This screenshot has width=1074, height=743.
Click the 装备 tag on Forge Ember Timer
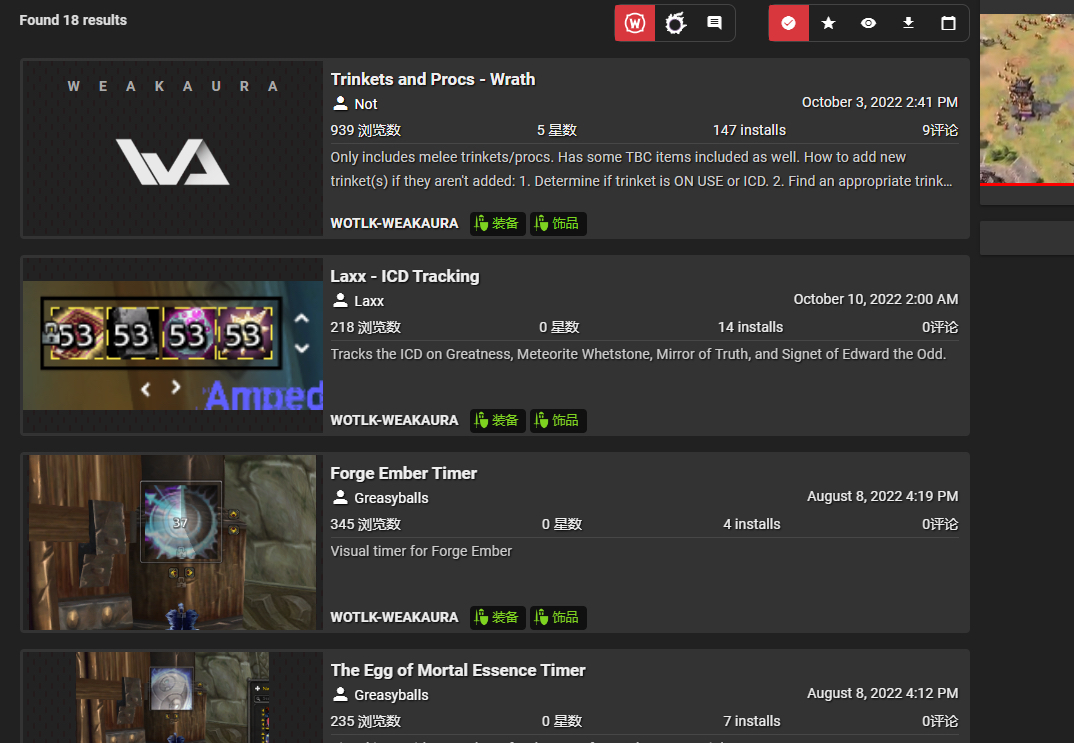[x=497, y=617]
